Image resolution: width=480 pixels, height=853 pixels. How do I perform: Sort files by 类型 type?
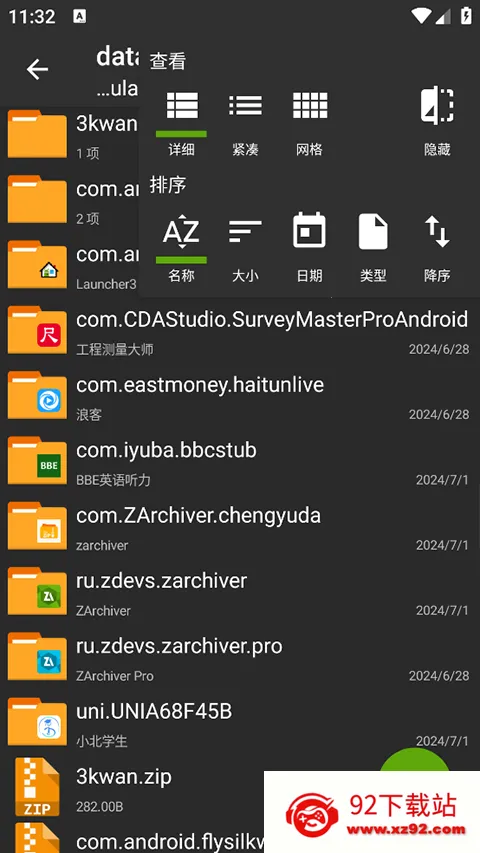tap(373, 248)
